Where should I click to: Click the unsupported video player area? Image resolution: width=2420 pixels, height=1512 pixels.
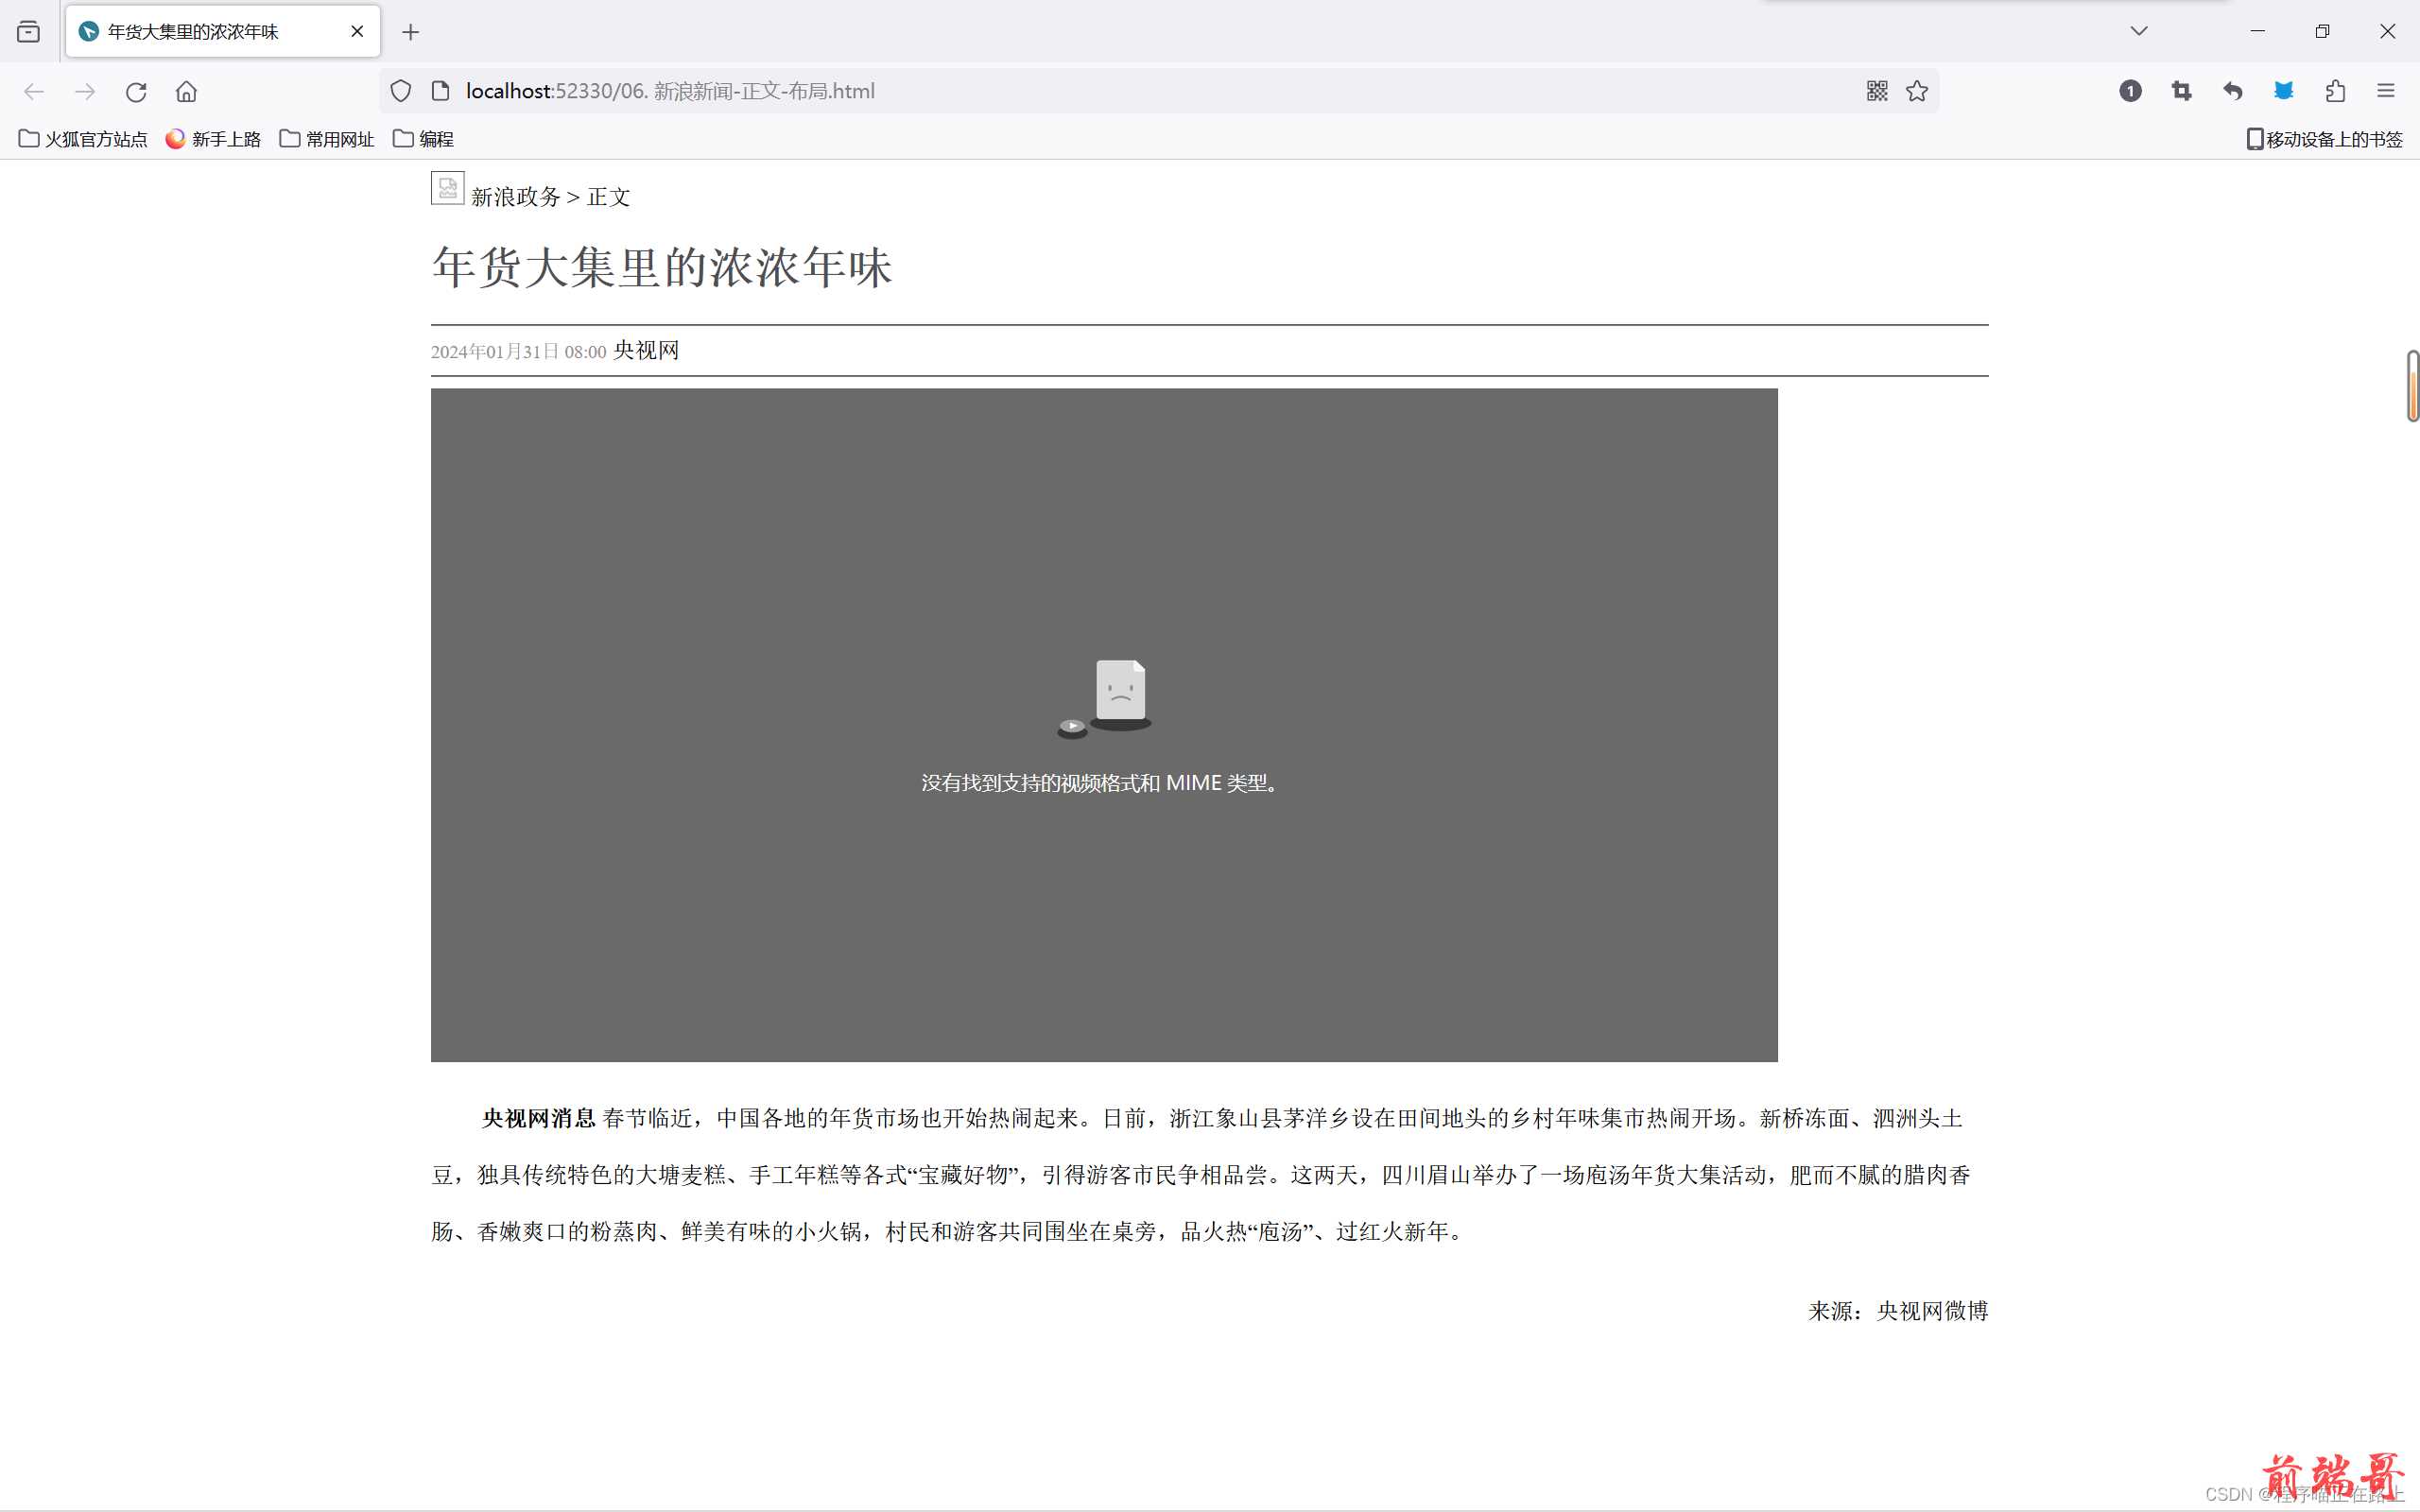click(1104, 725)
